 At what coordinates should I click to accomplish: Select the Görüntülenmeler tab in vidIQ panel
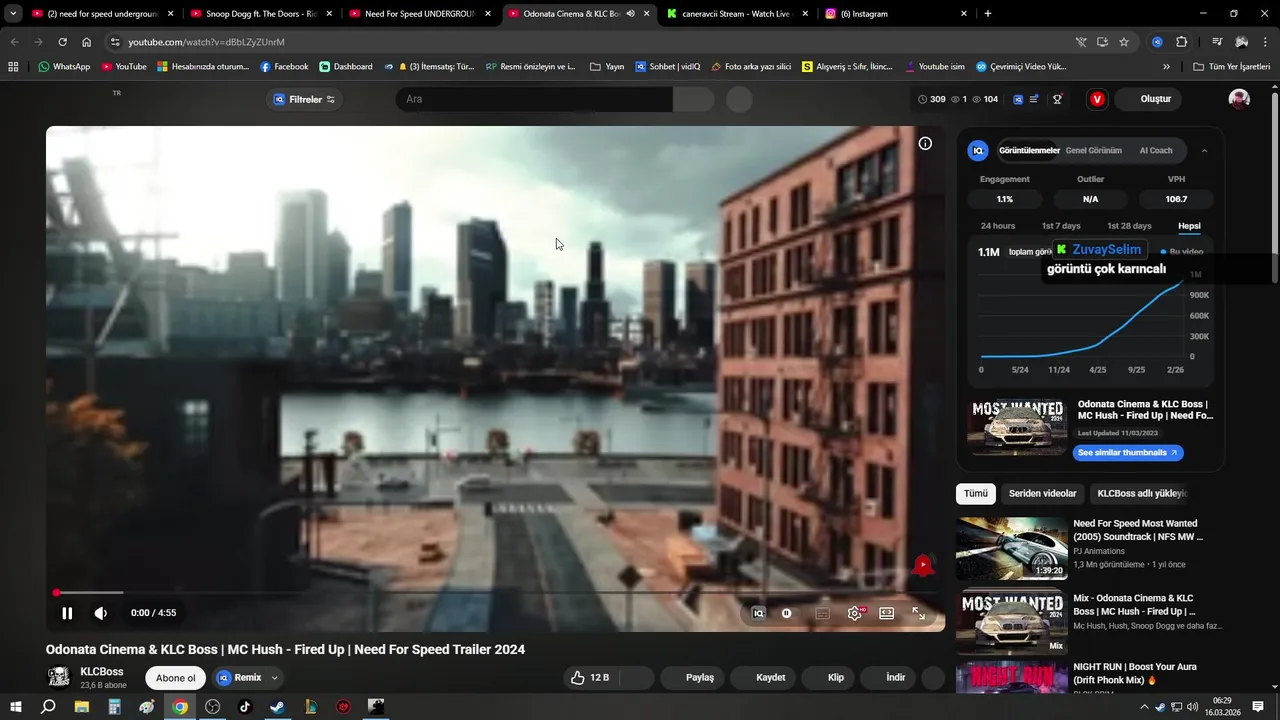click(1029, 151)
